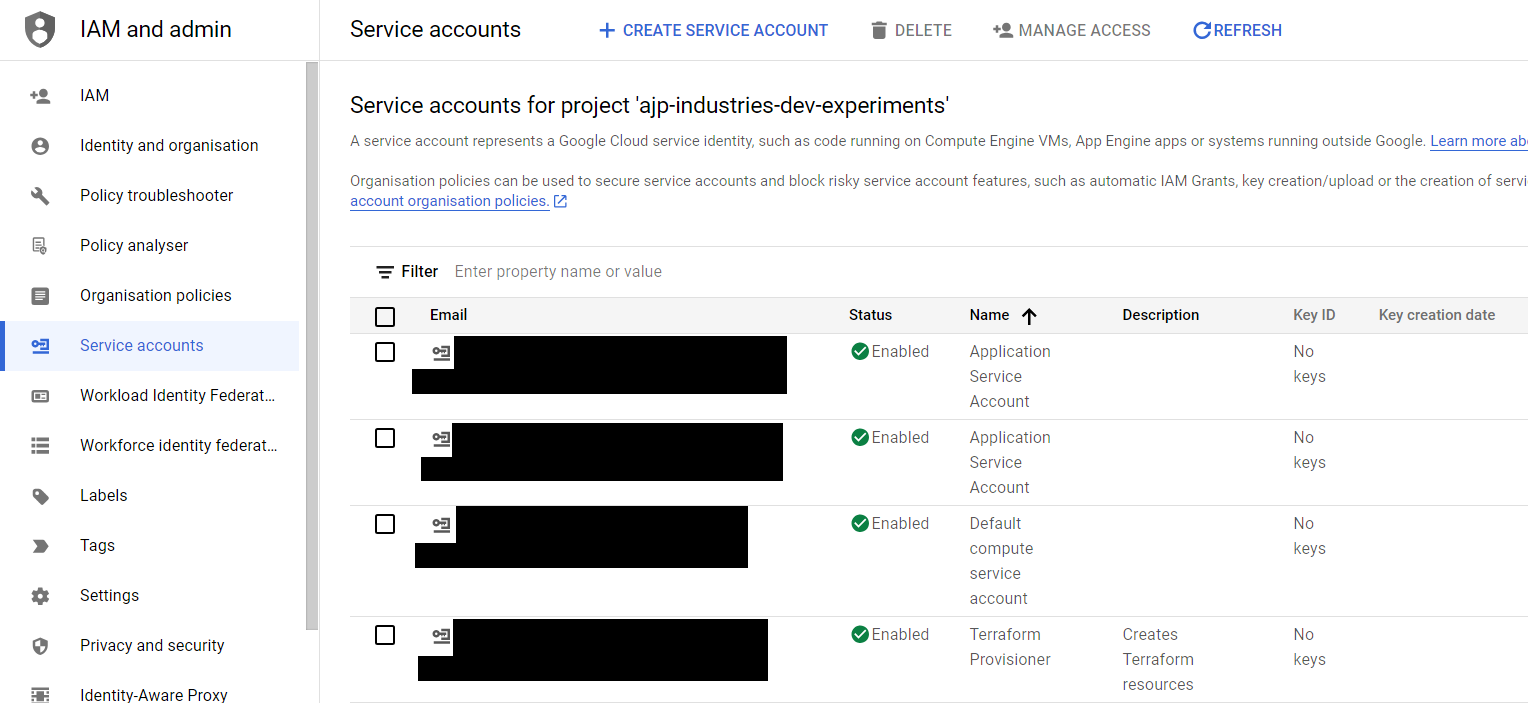1528x703 pixels.
Task: Click 'Terraform Provisioner' name cell
Action: [1010, 647]
